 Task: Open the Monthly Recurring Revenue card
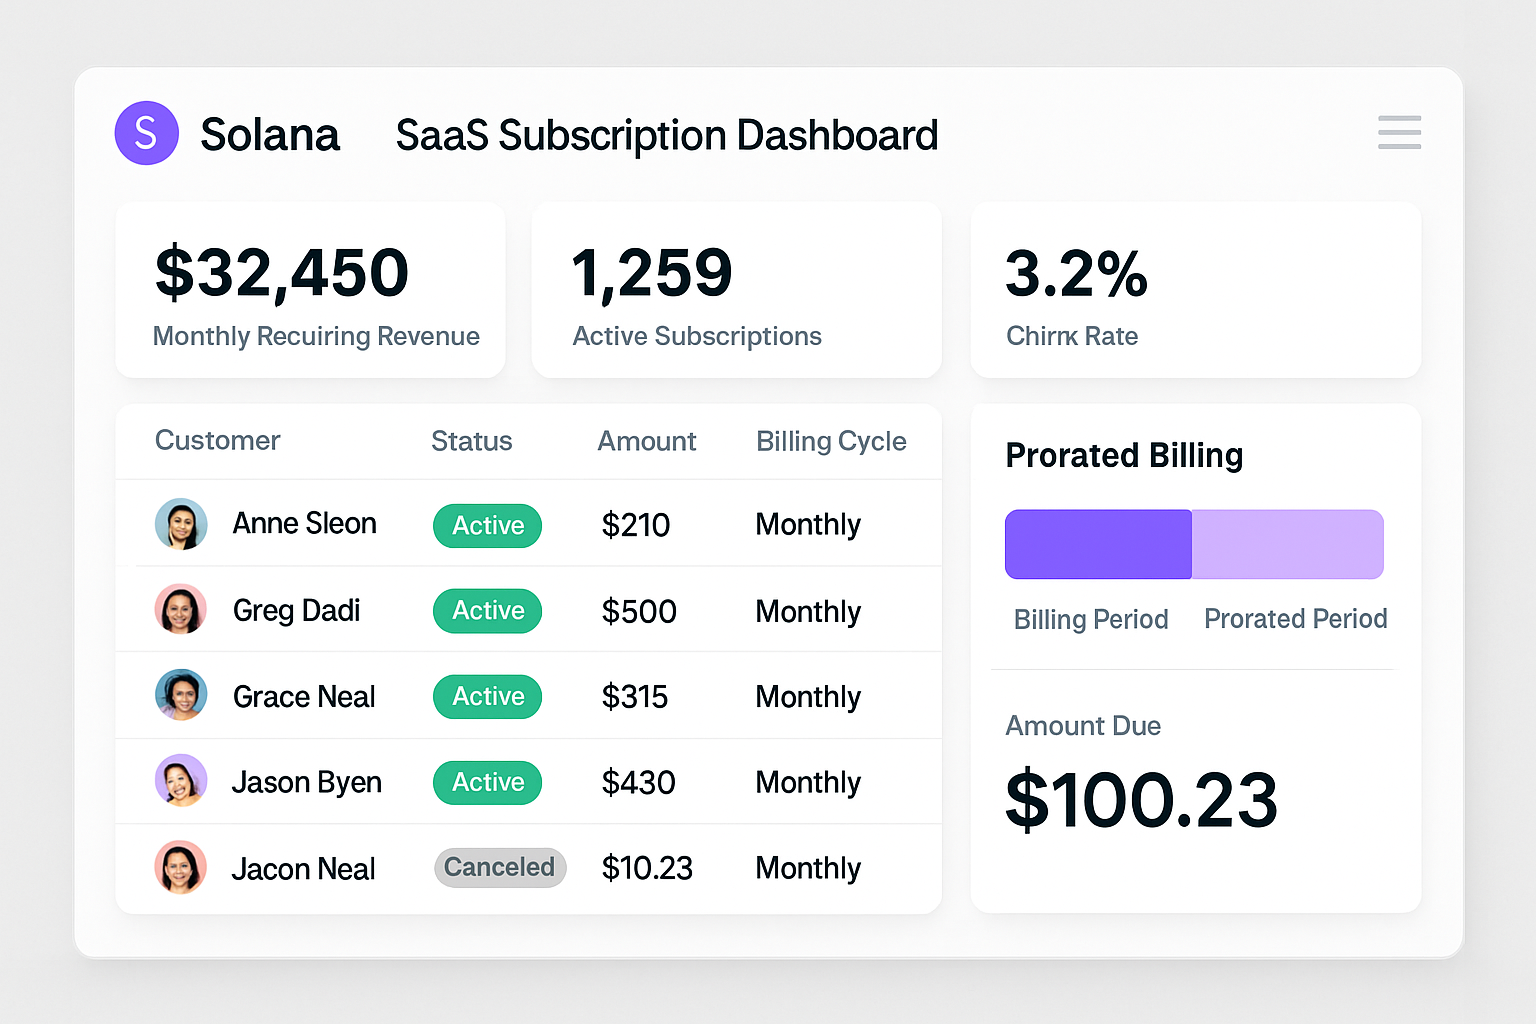[x=310, y=290]
